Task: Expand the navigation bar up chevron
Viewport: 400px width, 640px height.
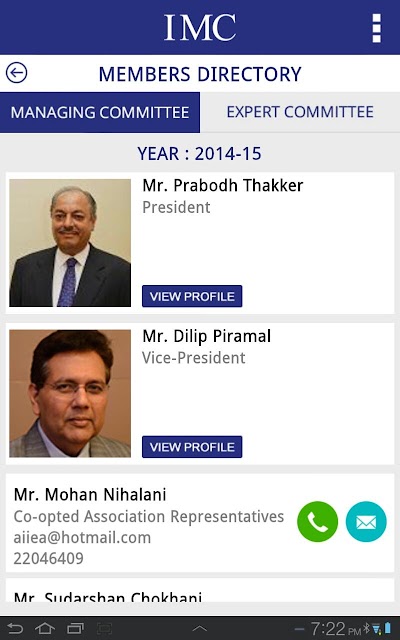Action: pos(200,629)
